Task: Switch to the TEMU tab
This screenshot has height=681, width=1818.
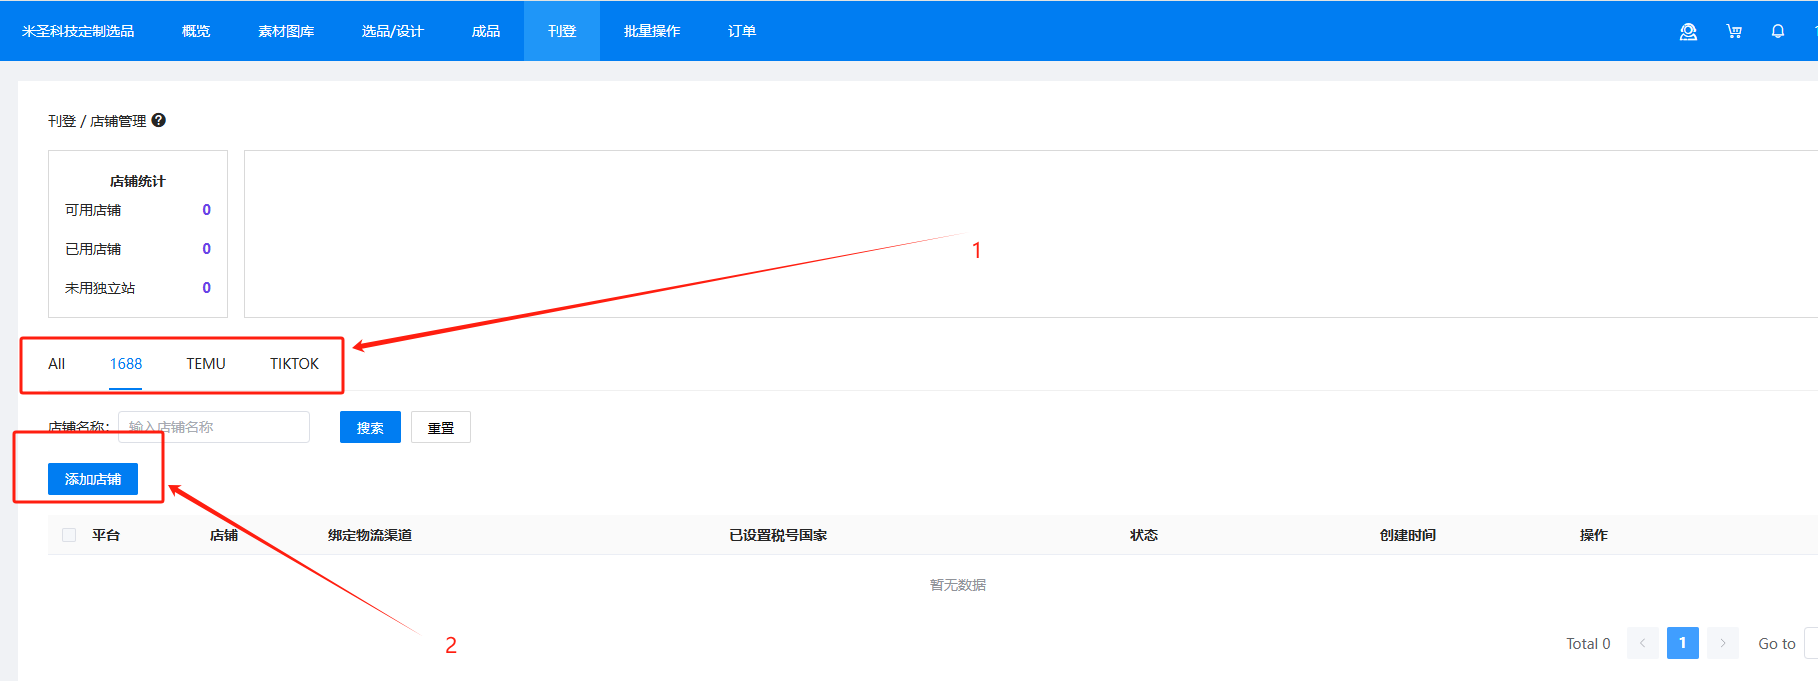Action: [206, 364]
